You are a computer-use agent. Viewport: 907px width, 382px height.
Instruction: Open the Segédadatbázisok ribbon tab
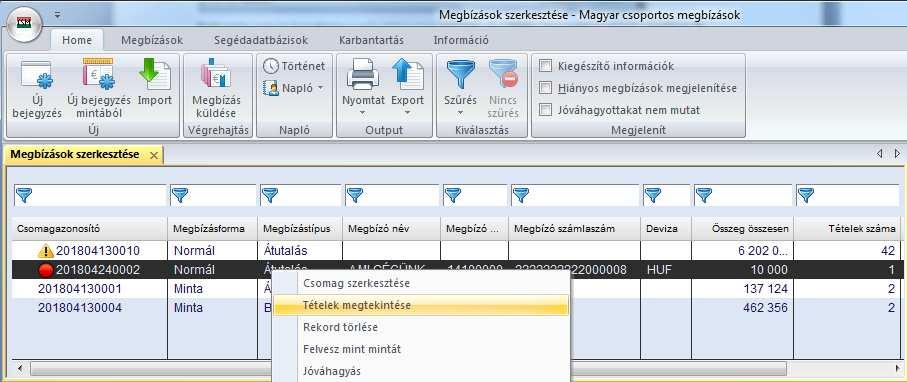click(261, 41)
